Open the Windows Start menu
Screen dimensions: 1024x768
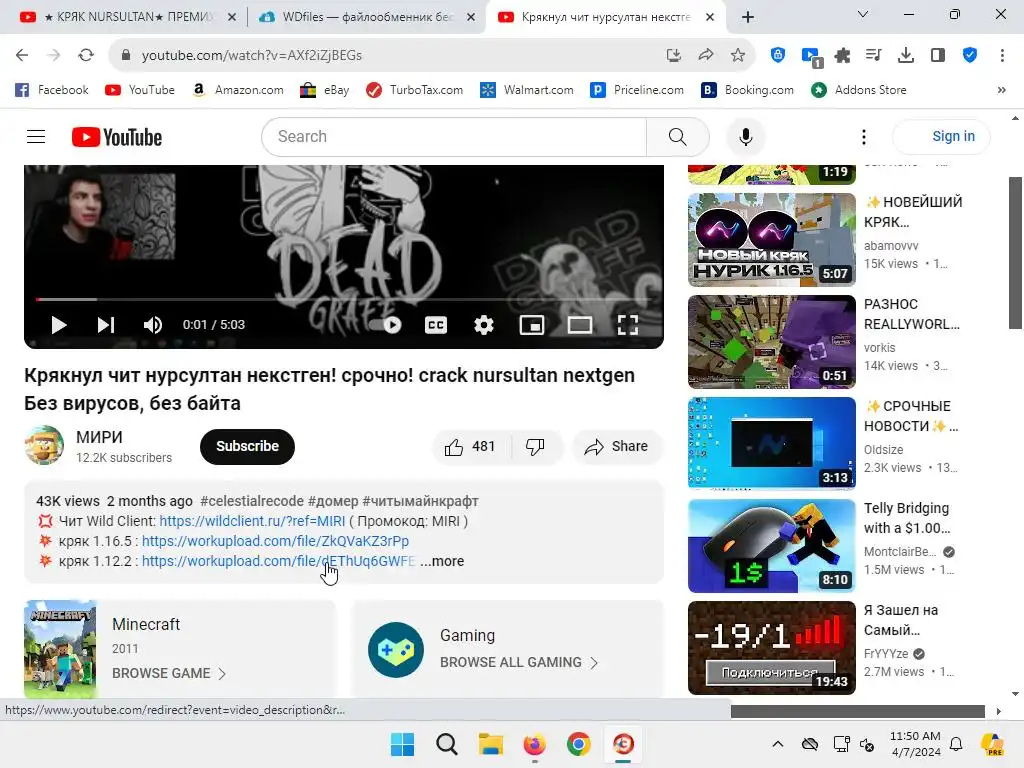pos(402,744)
